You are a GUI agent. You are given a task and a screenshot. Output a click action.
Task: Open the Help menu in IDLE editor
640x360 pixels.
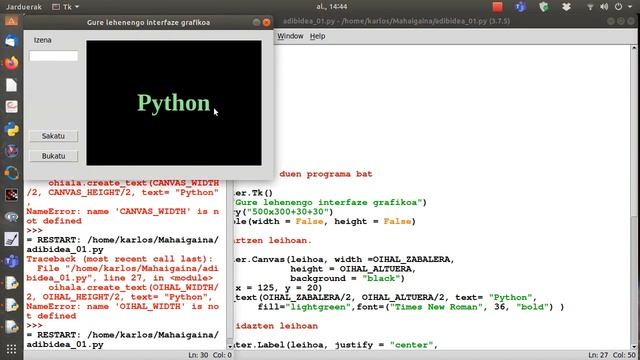pos(318,36)
